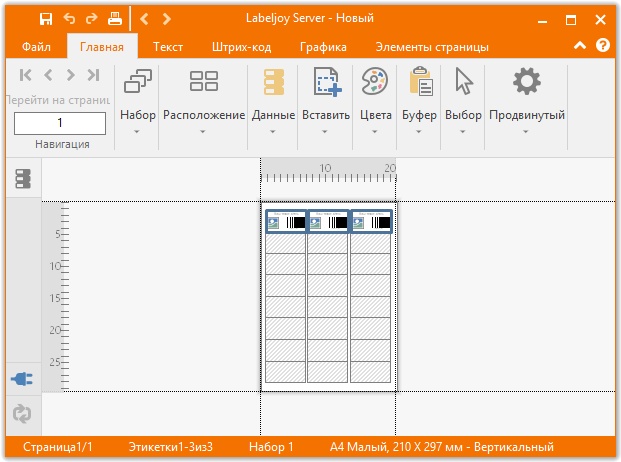Open the Файл menu tab

pos(37,47)
